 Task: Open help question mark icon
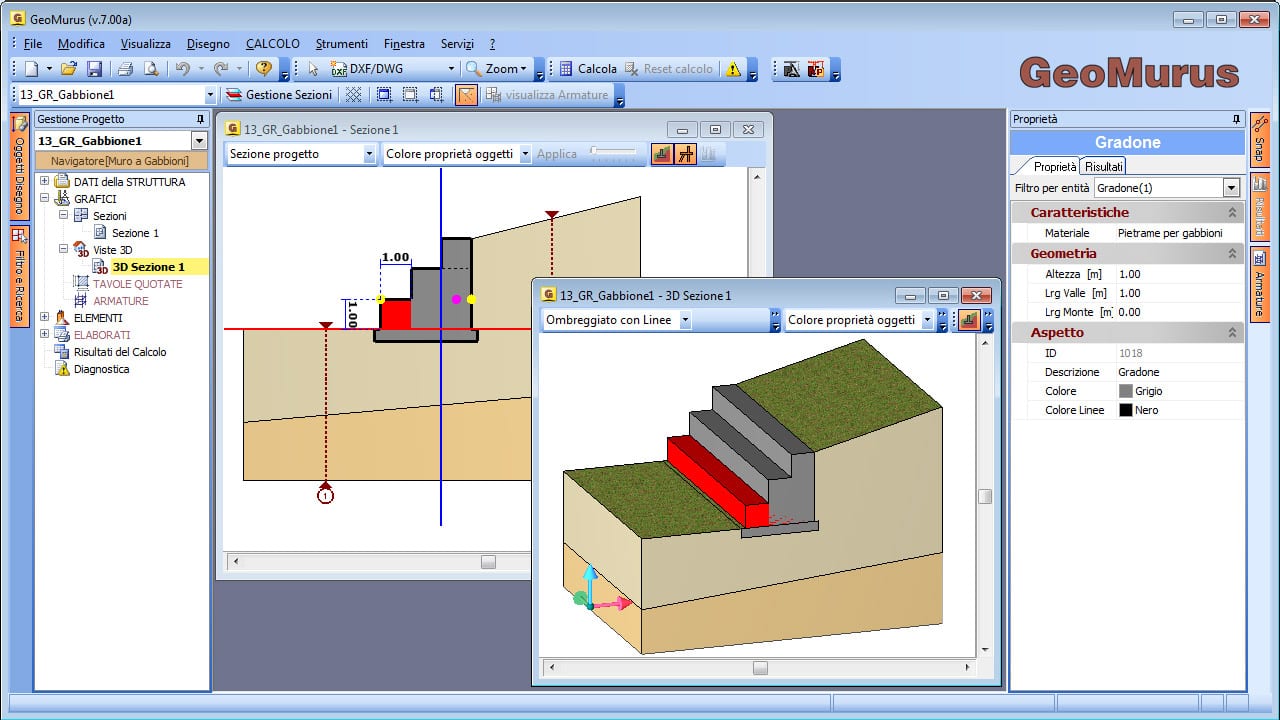coord(264,69)
